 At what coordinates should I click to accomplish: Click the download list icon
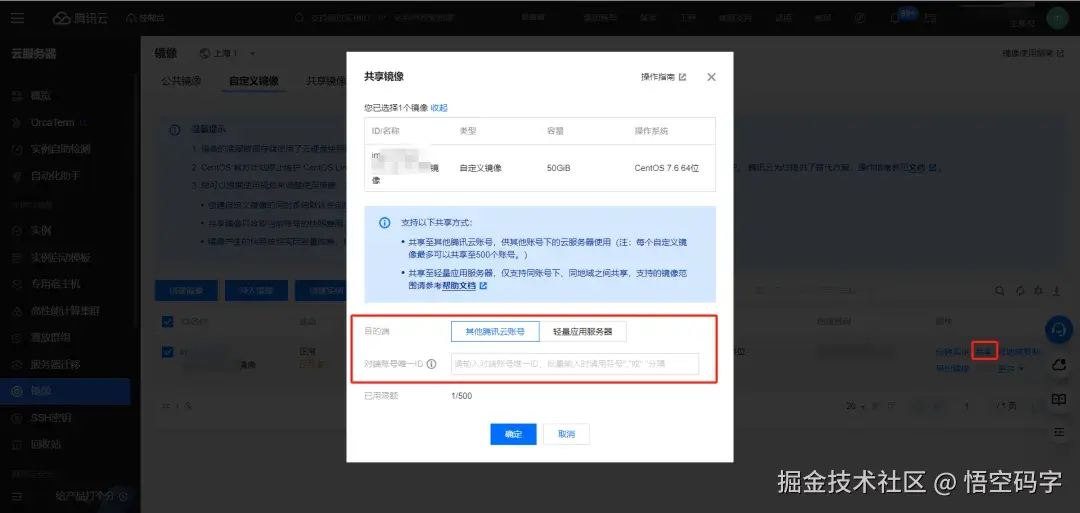tap(1057, 291)
